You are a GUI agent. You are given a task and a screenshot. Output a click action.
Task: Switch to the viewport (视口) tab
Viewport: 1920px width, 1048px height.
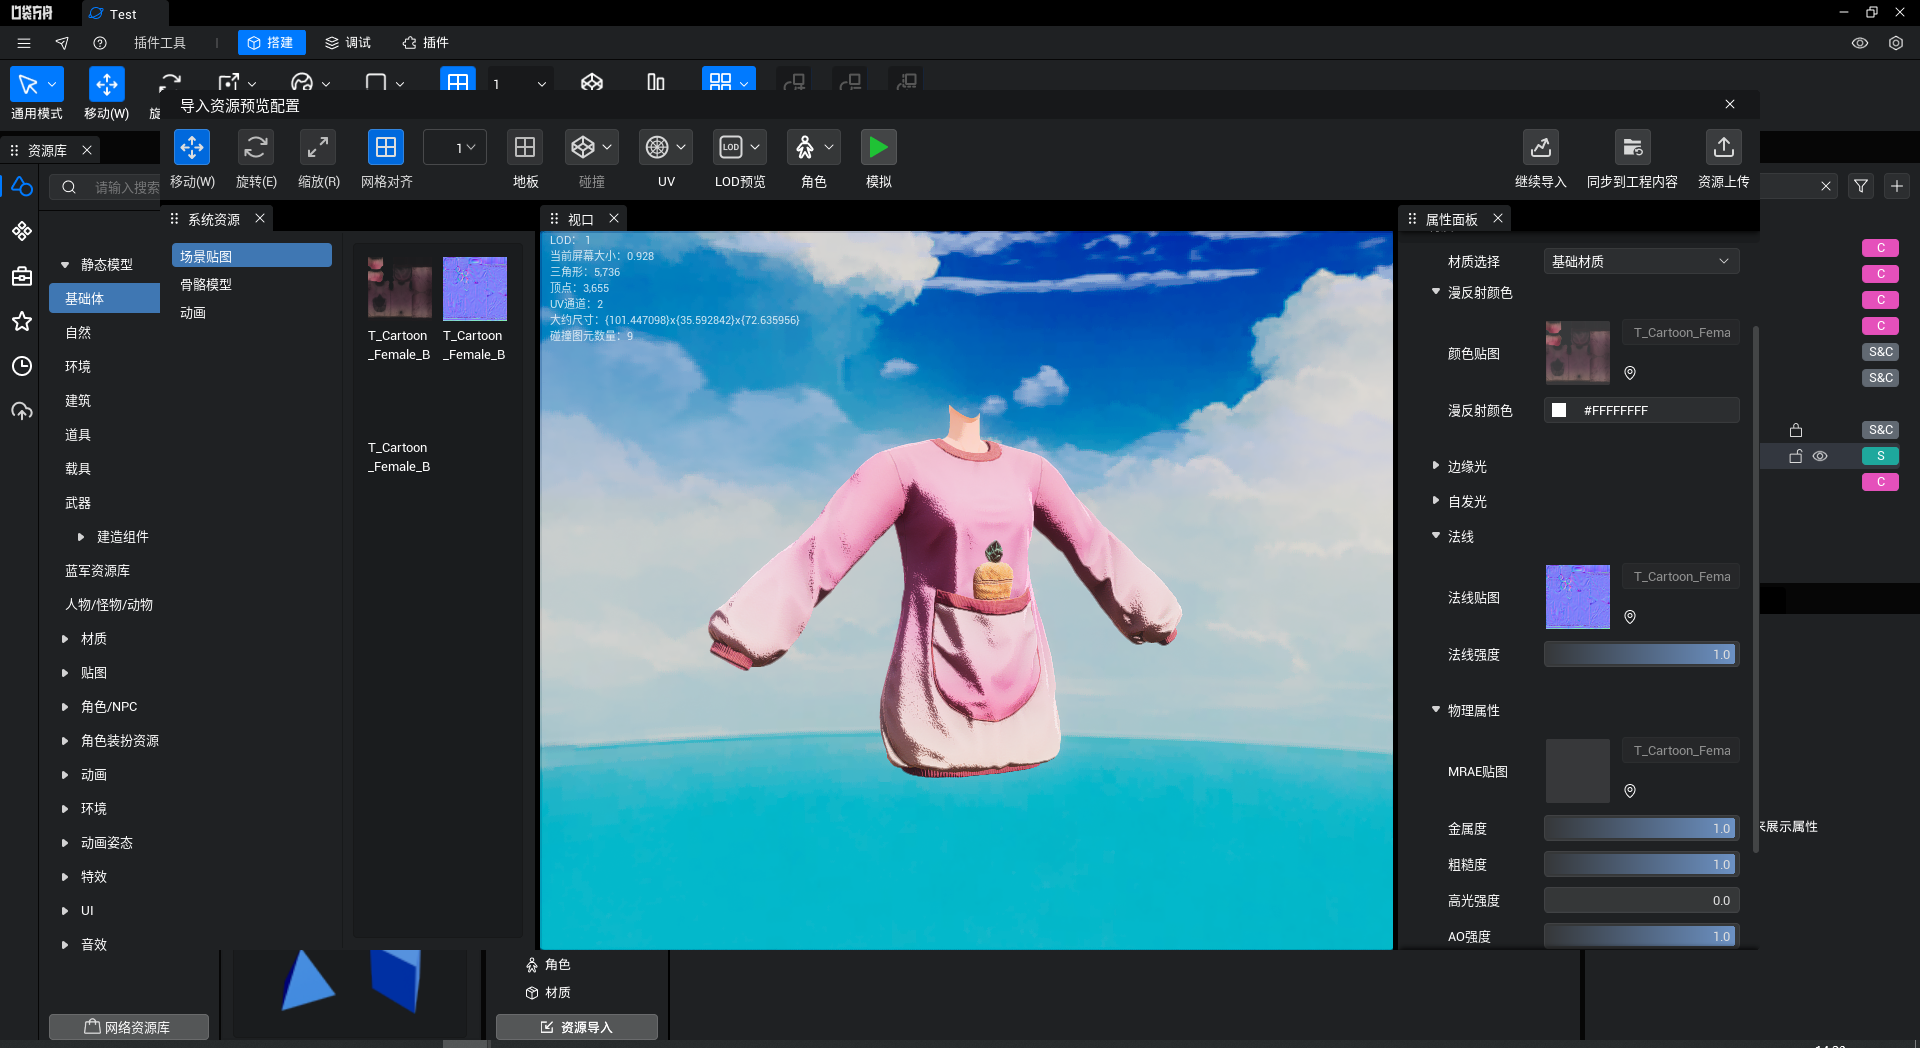pos(580,219)
